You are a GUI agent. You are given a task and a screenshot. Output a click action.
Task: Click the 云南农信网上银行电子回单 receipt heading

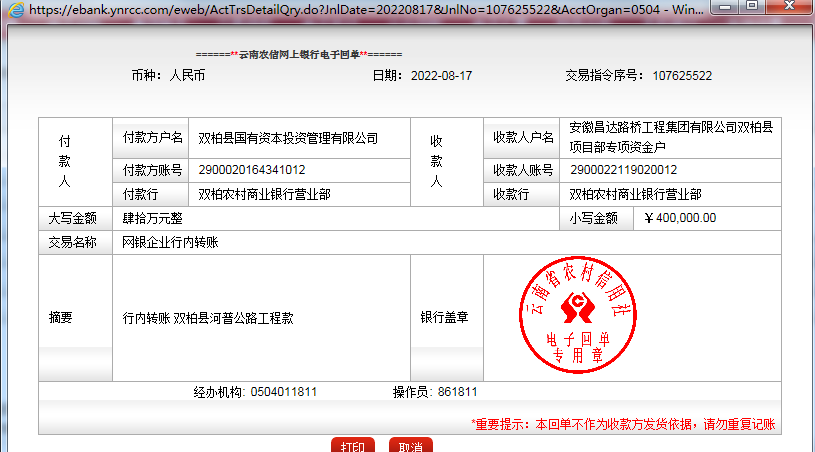[x=299, y=53]
